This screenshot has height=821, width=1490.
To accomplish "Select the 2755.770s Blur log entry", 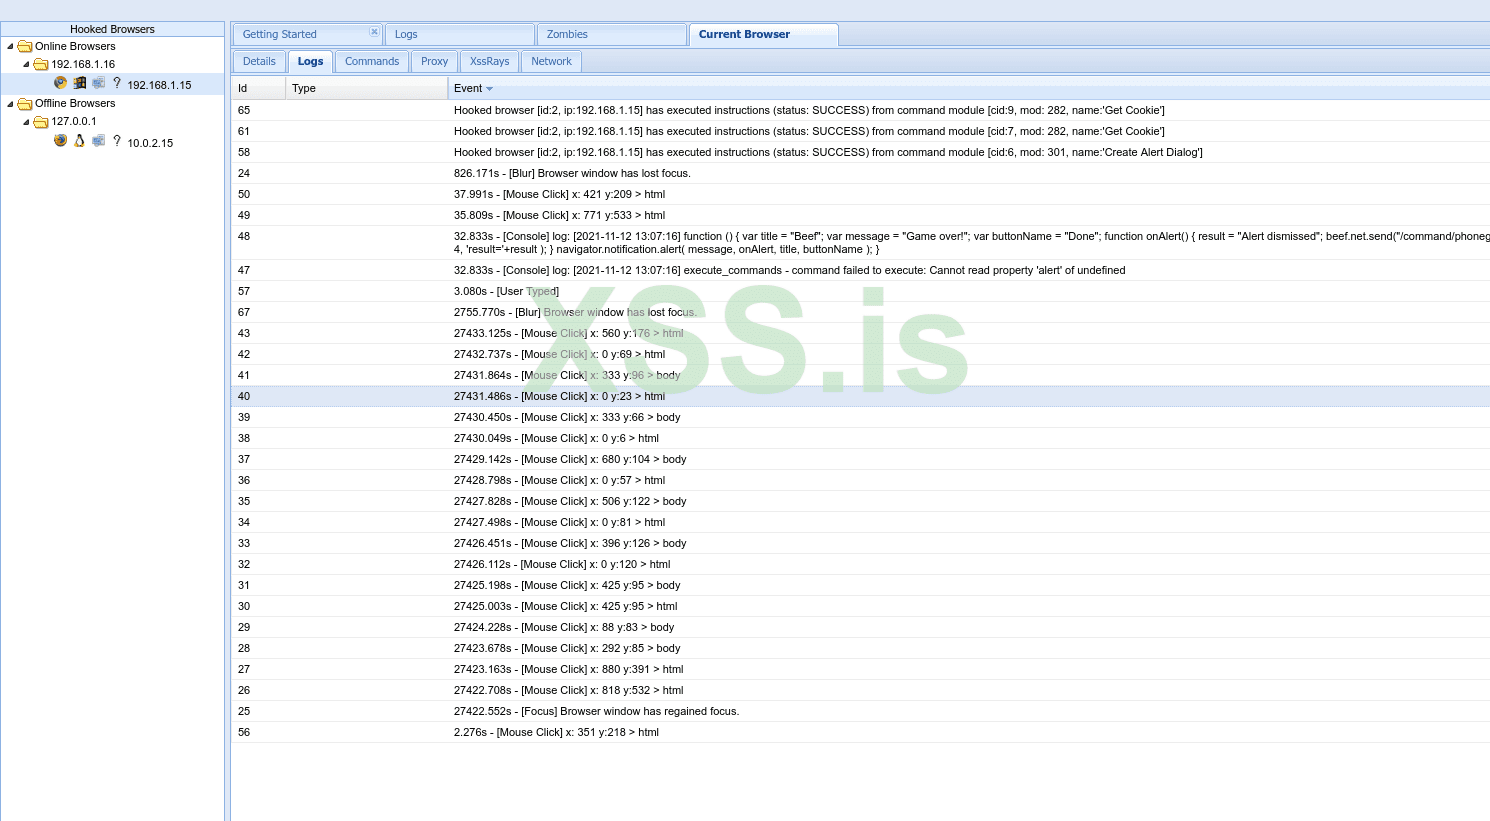I will click(x=861, y=312).
